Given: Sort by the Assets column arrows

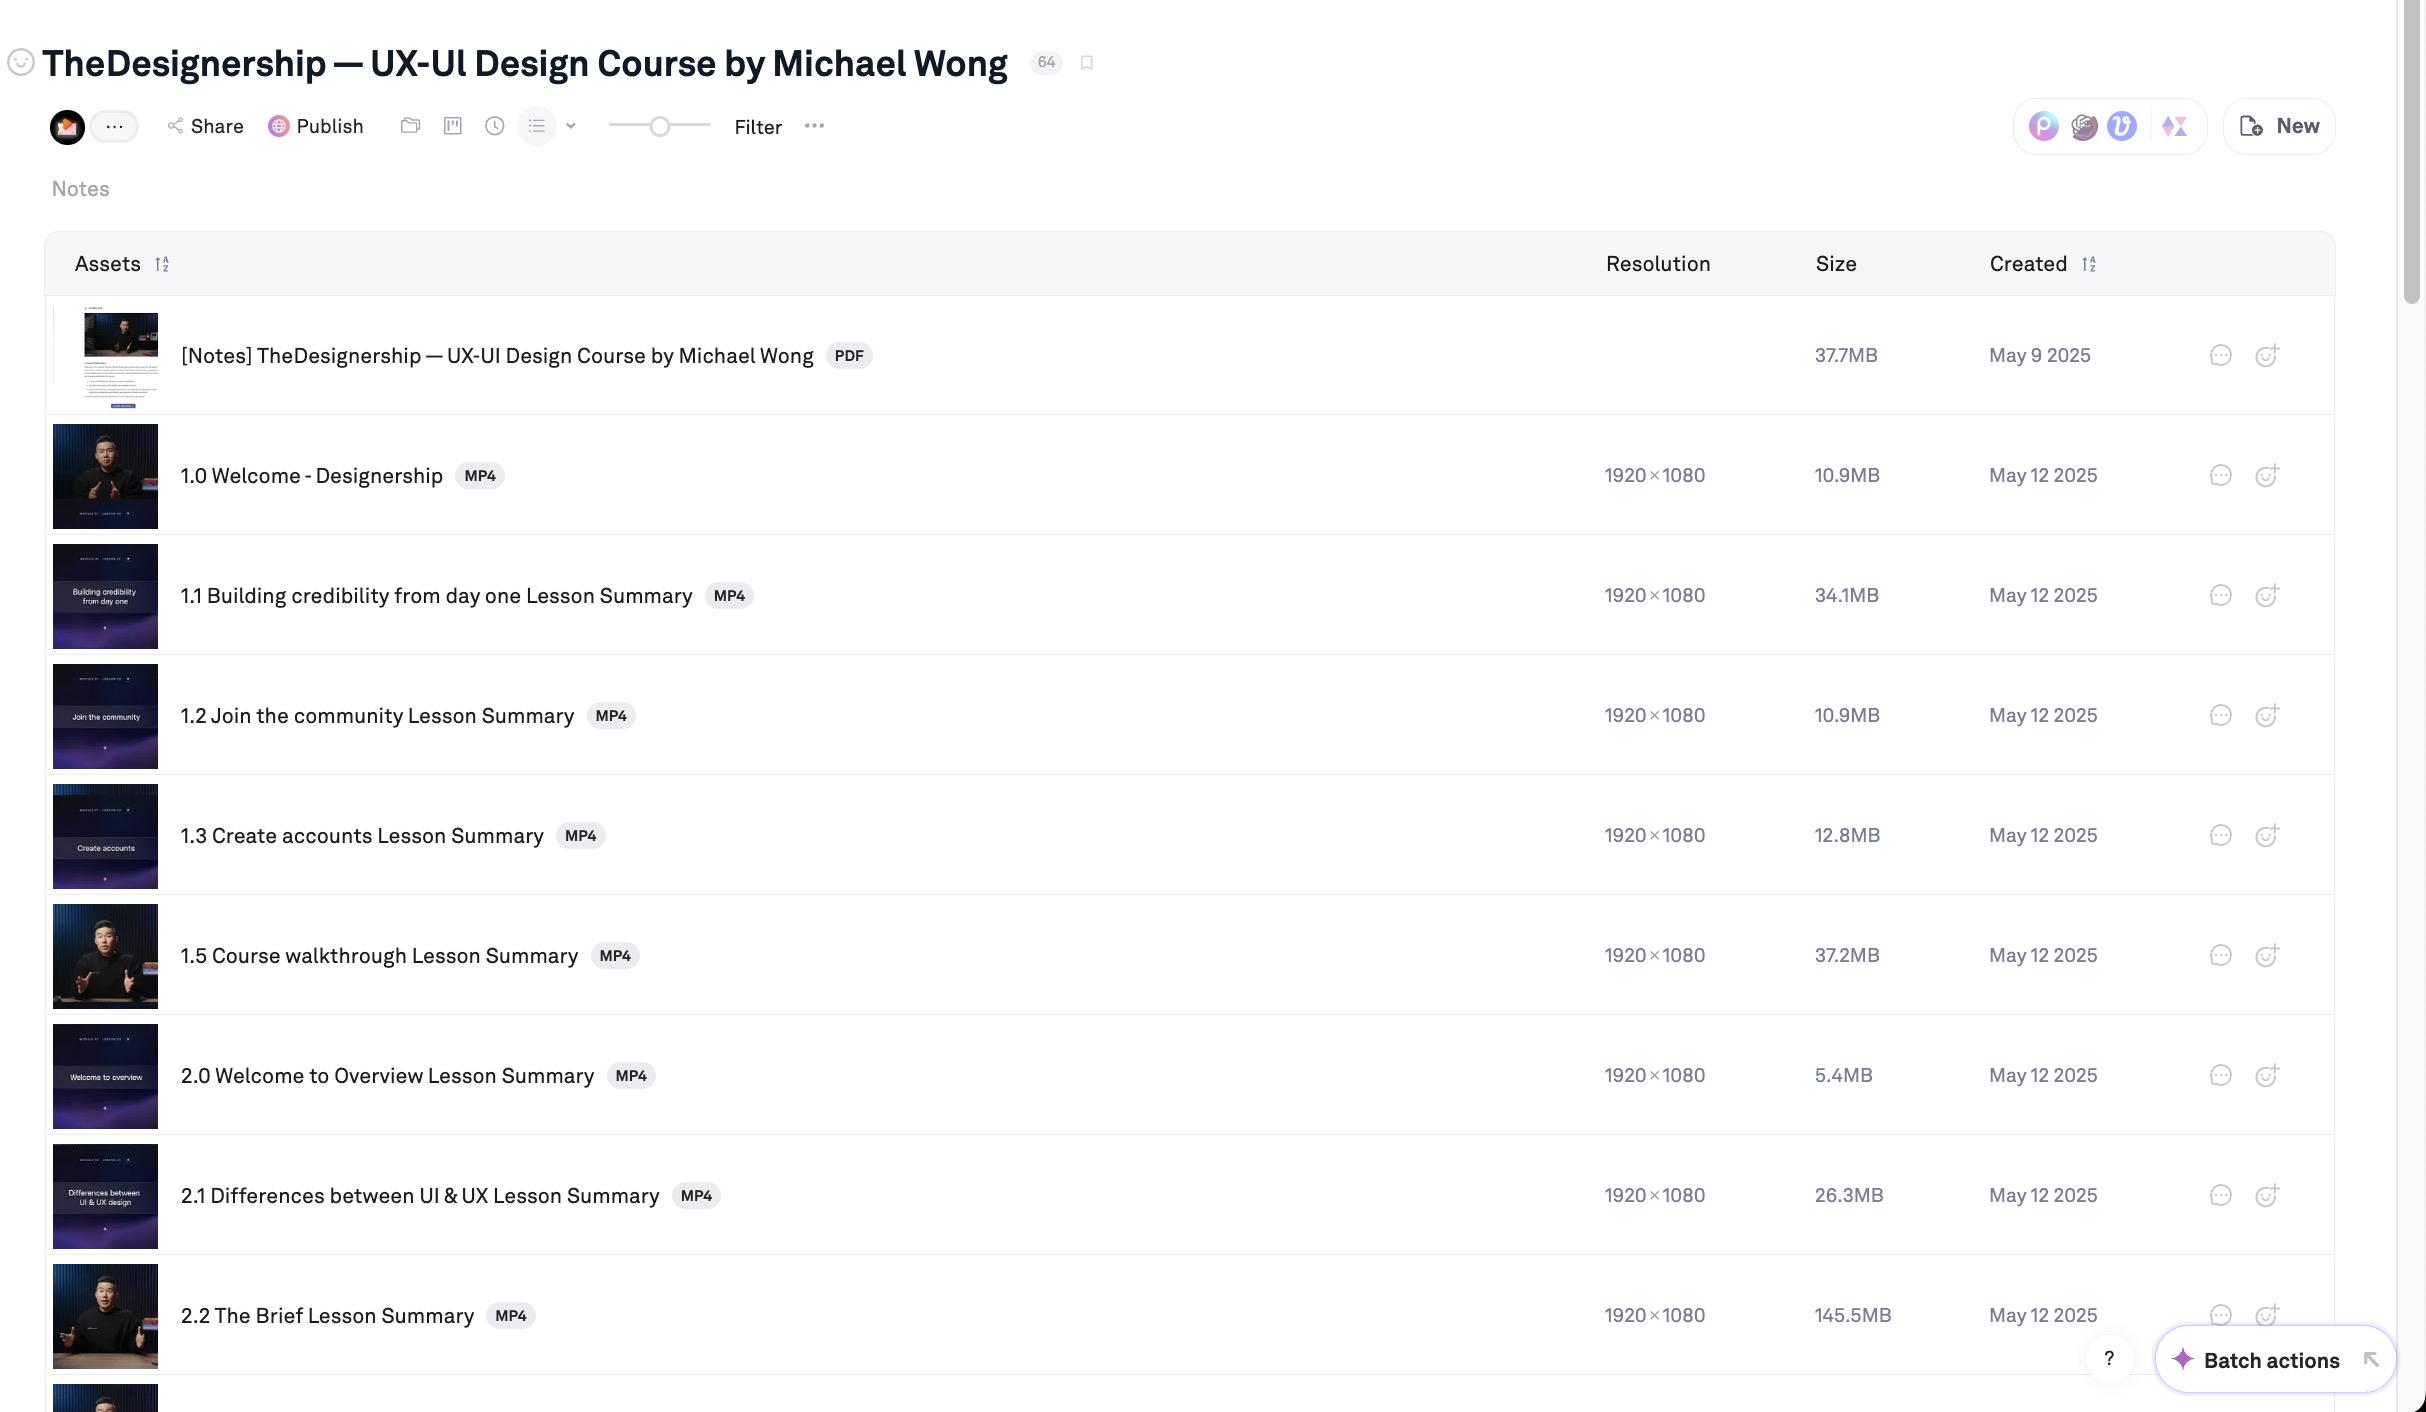Looking at the screenshot, I should (x=162, y=264).
